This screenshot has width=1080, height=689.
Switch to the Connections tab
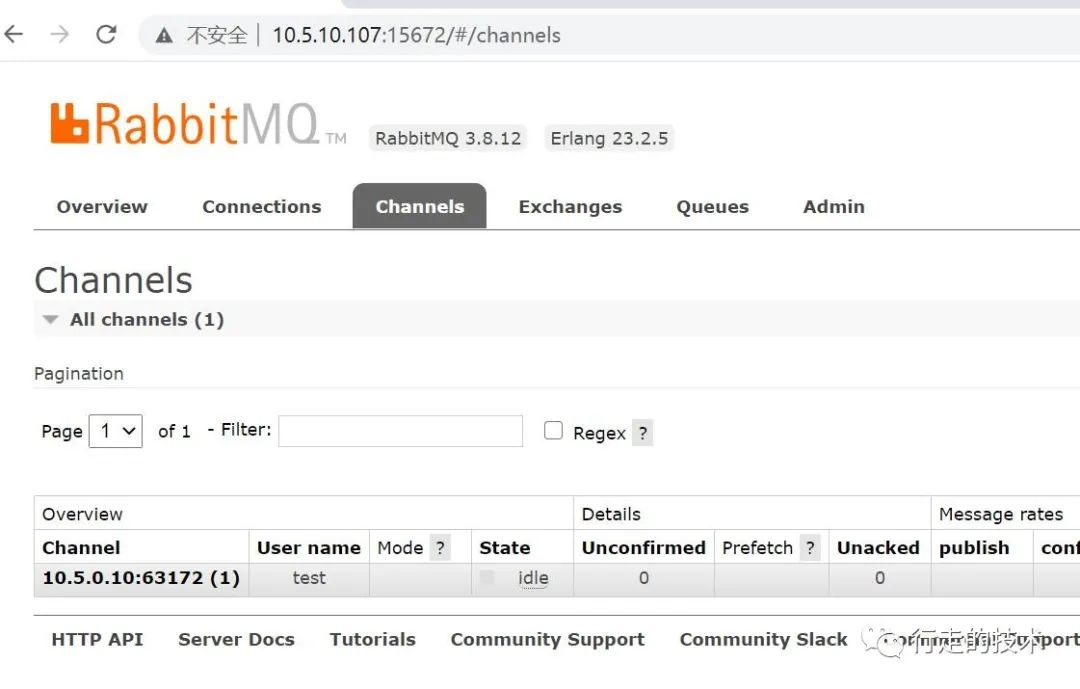pyautogui.click(x=262, y=207)
